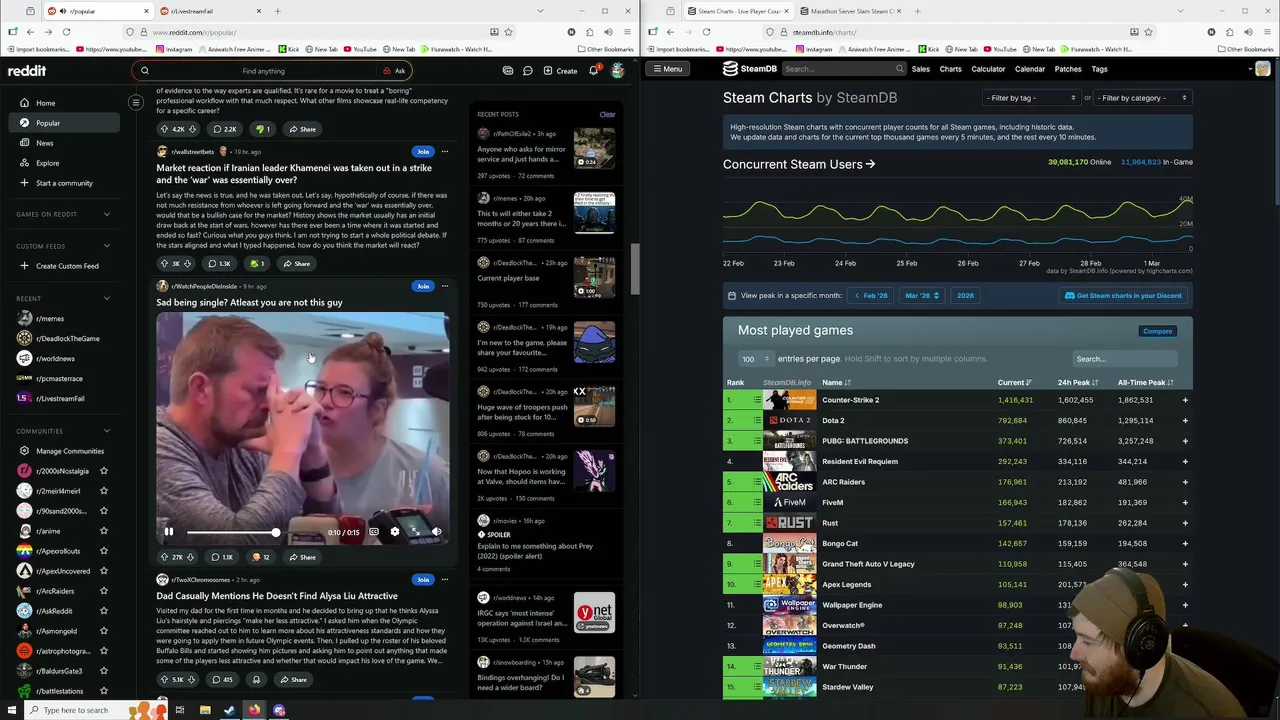The image size is (1280, 720).
Task: Open comments of 'Sad being single' post
Action: 221,557
